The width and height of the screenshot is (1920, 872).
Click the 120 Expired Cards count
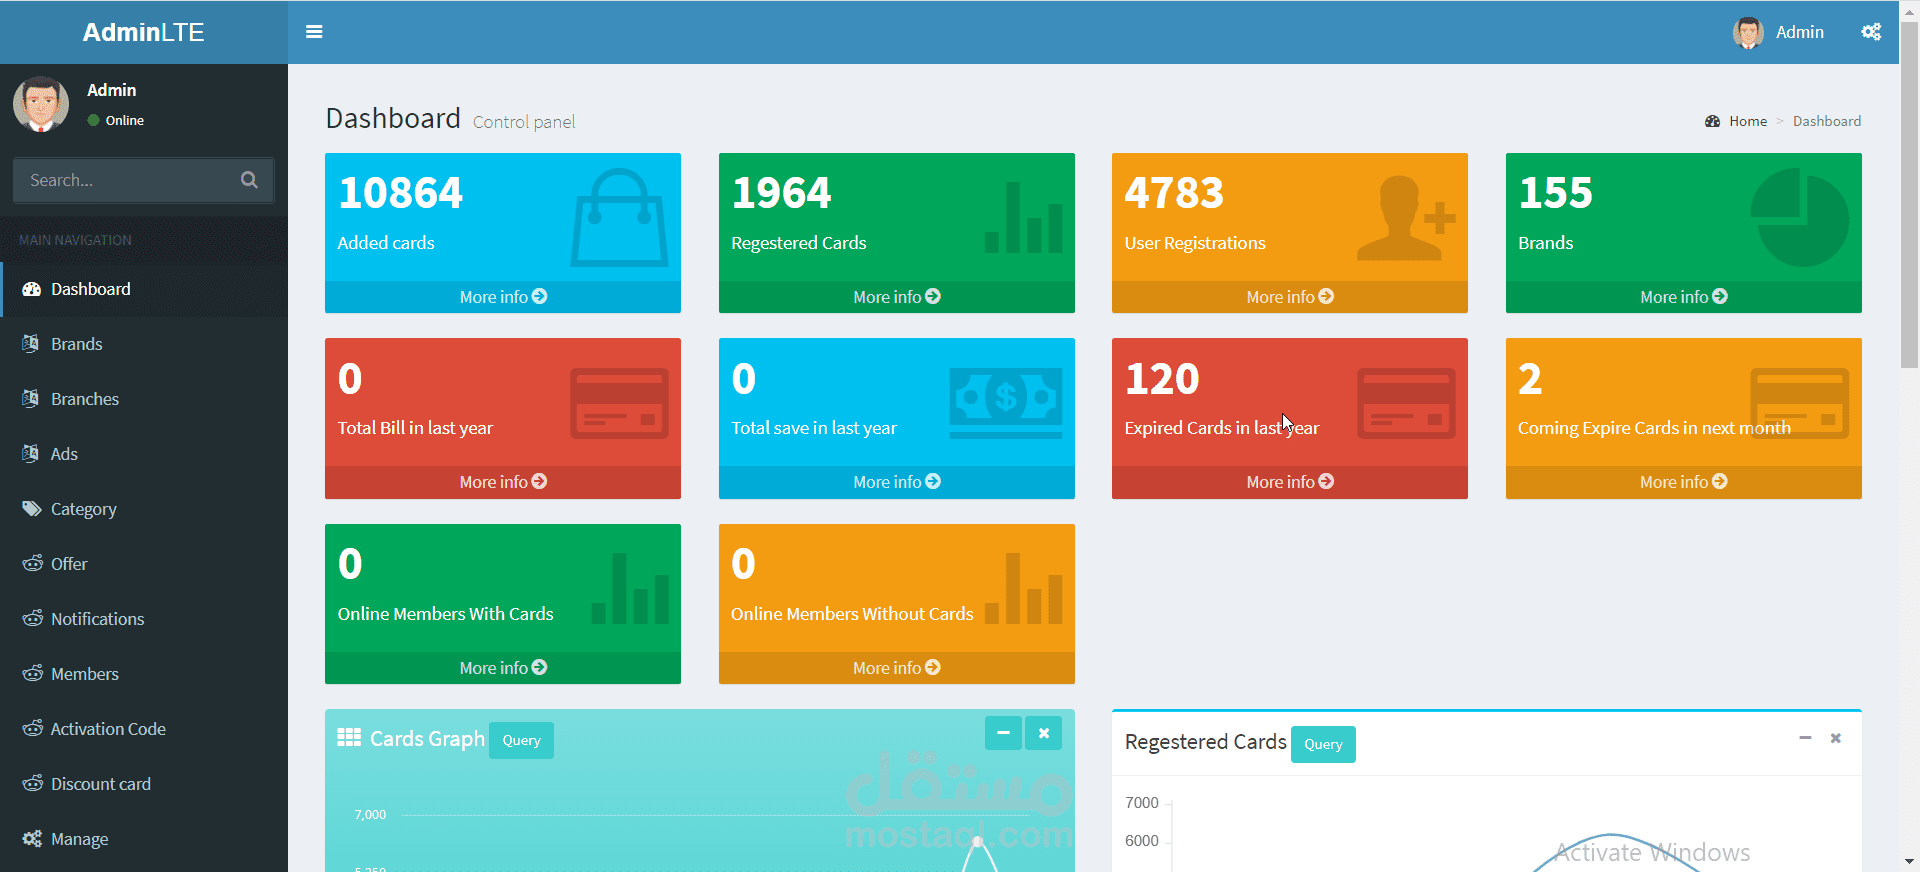click(x=1162, y=379)
